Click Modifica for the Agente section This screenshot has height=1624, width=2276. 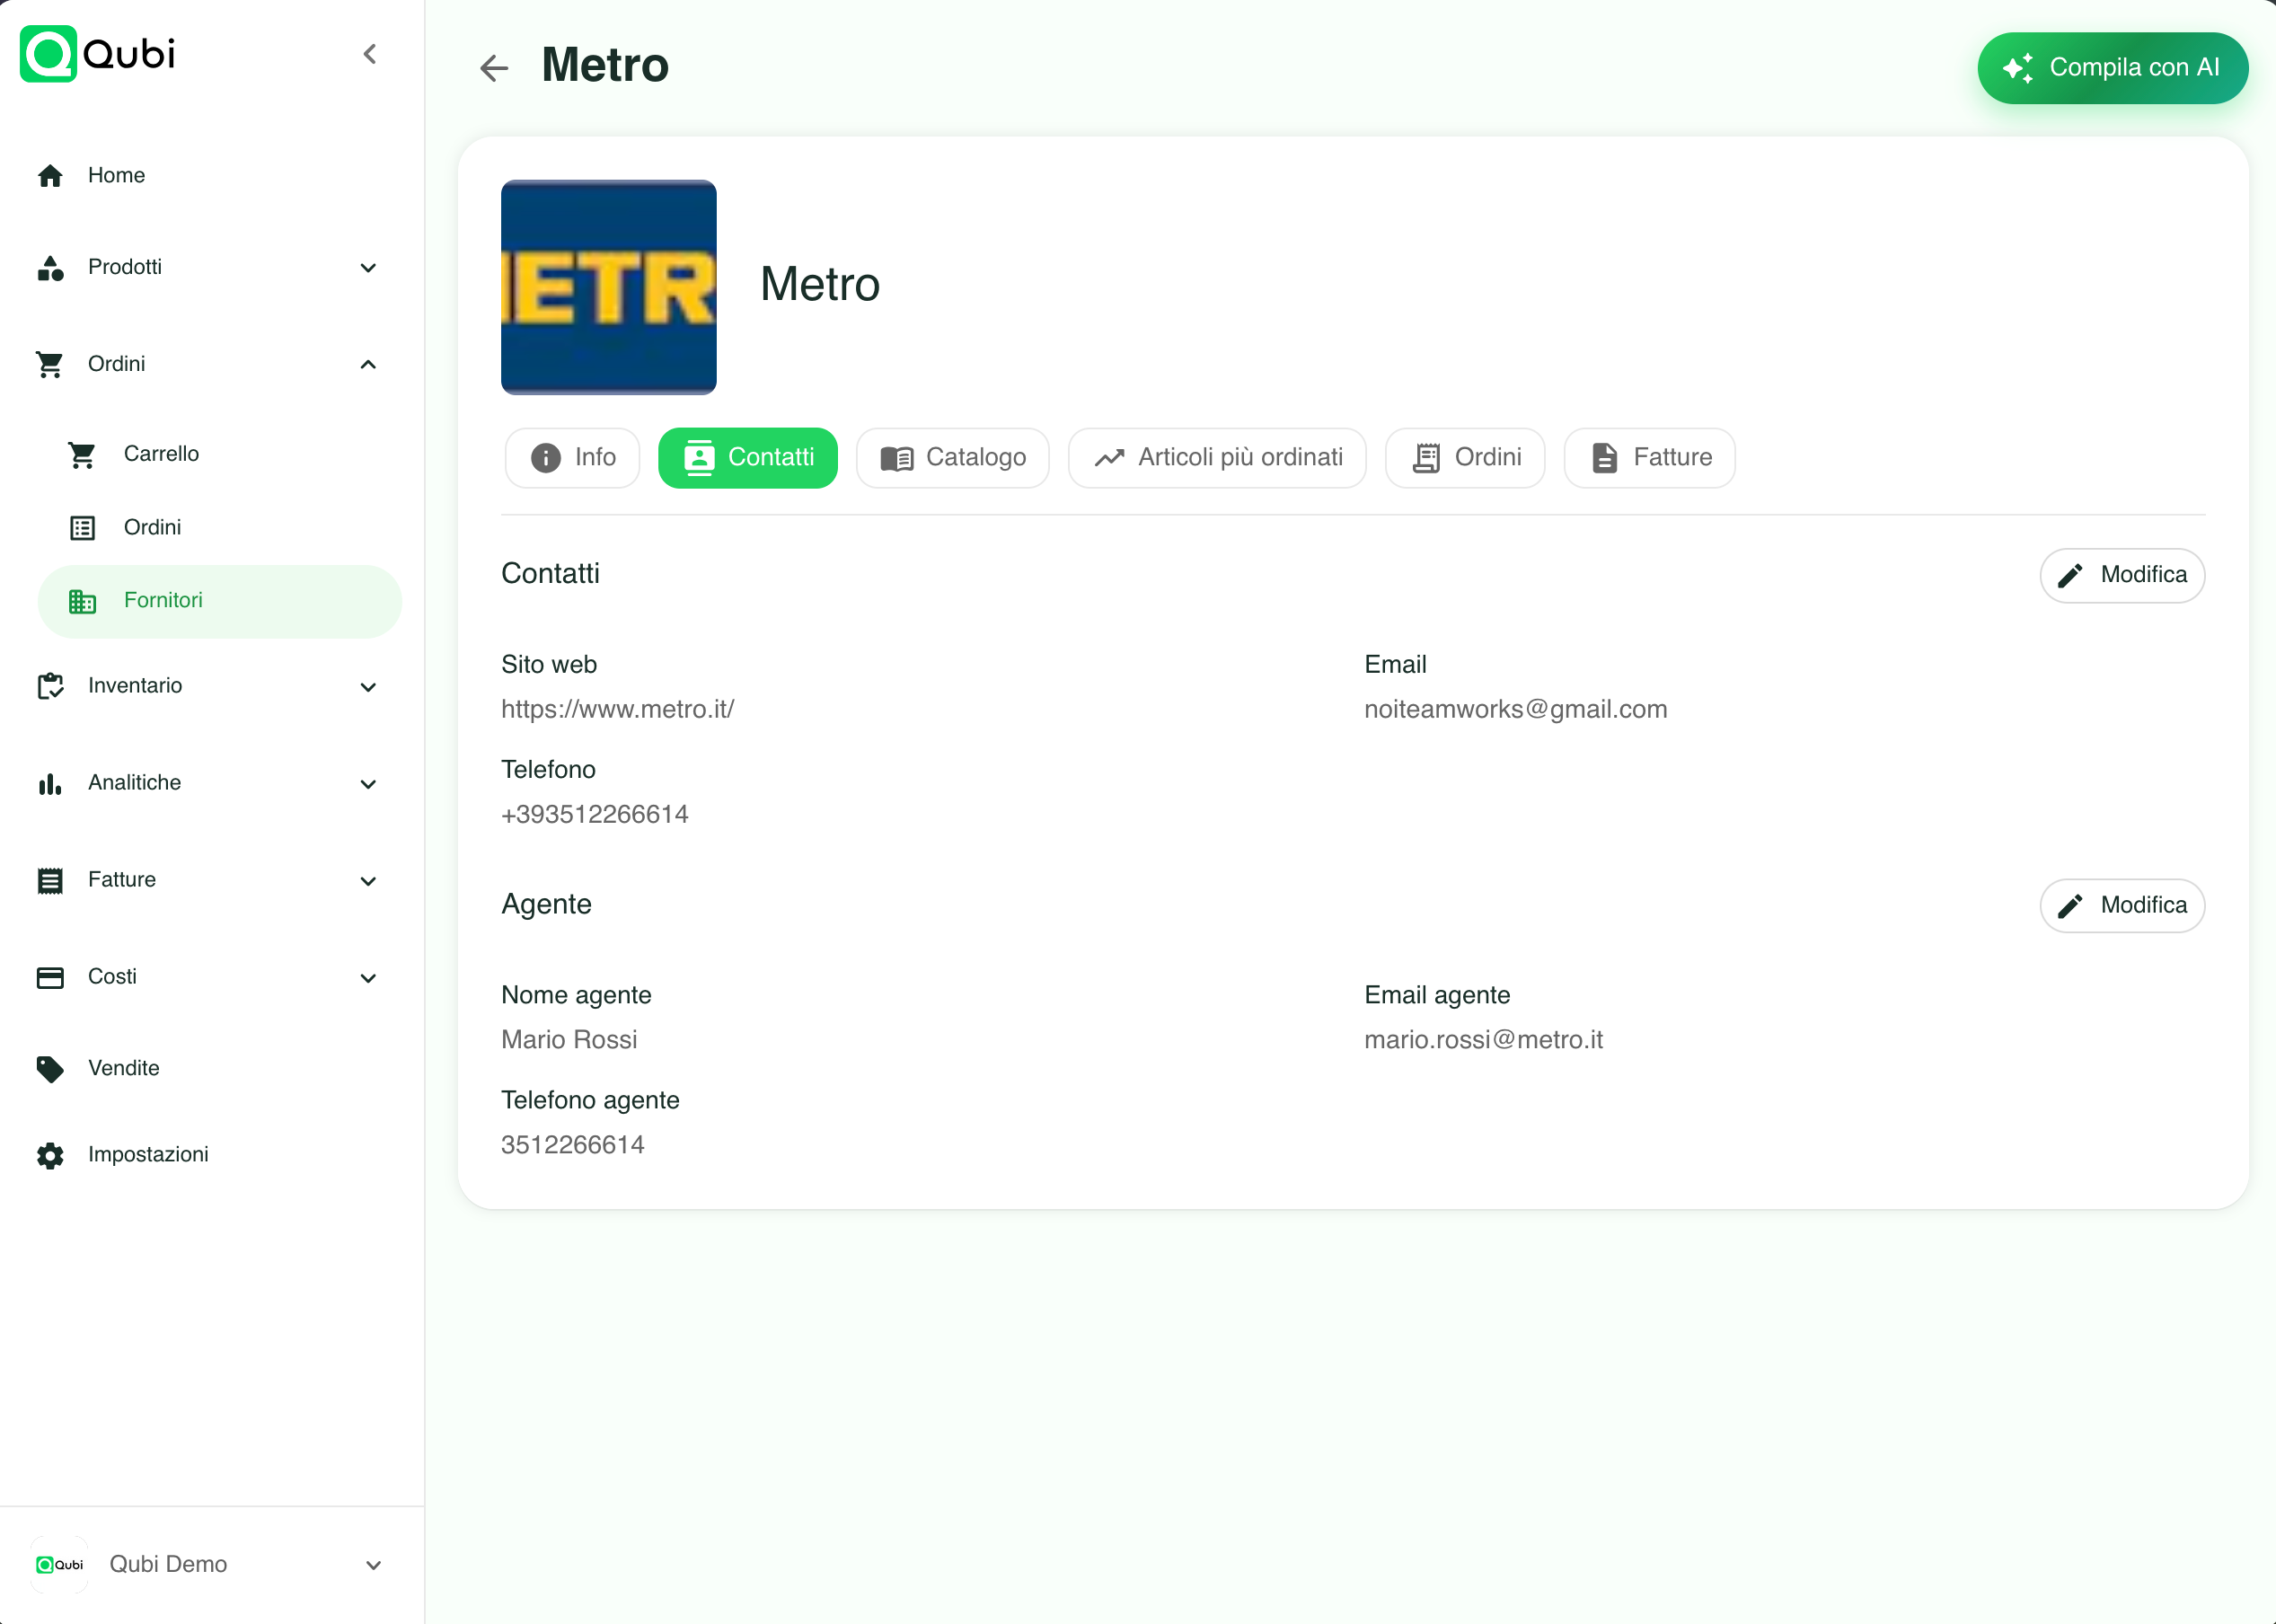point(2122,906)
